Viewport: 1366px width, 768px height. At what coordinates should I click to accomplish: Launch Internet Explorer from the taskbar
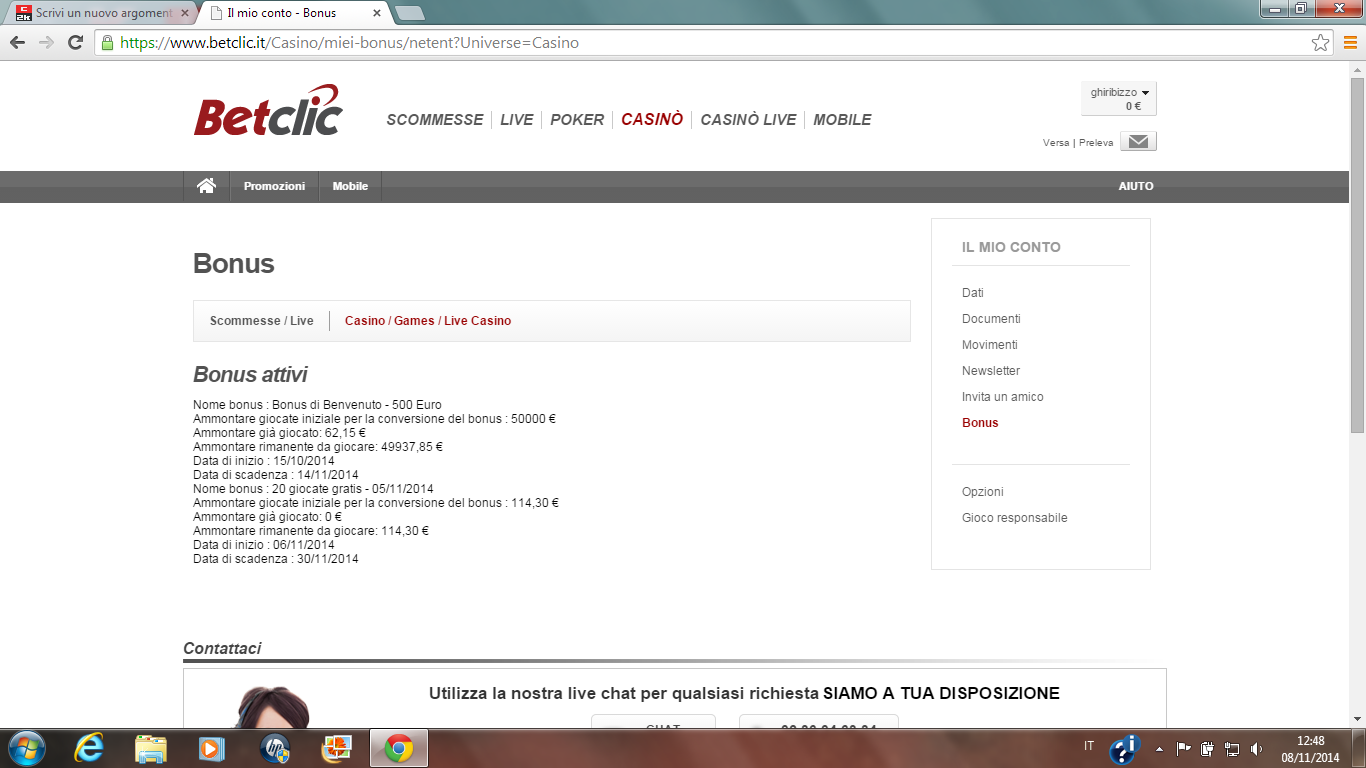(89, 748)
